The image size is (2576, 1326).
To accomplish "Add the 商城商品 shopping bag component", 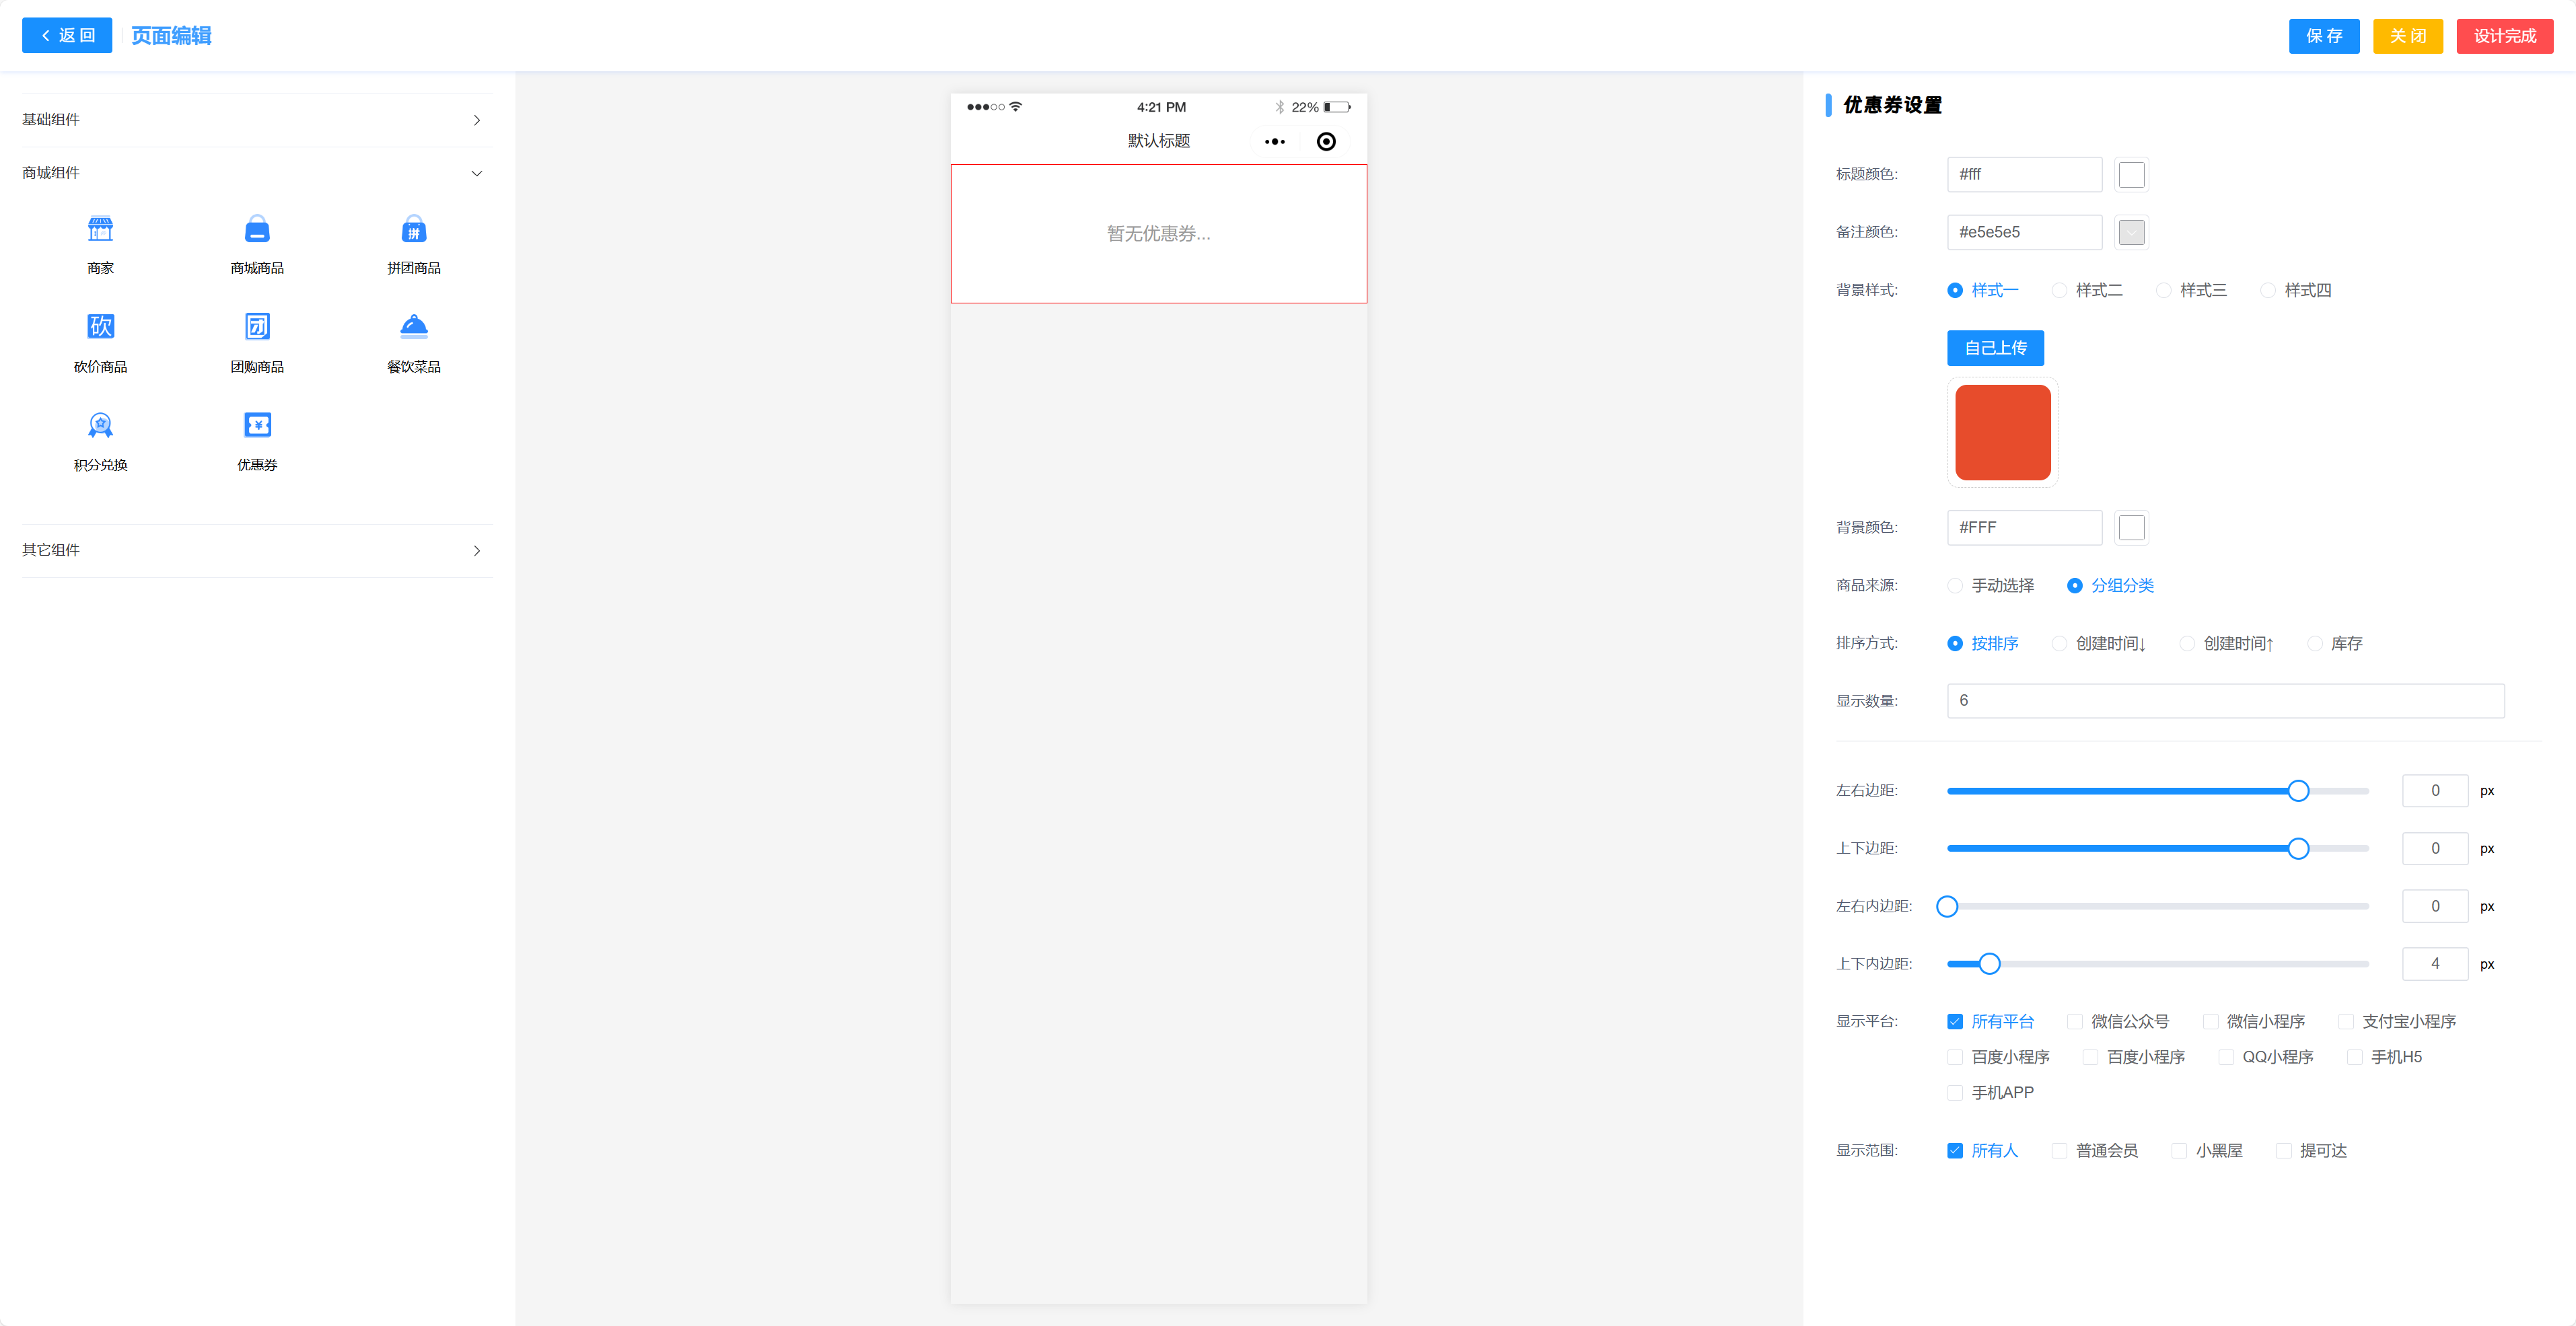I will coord(257,230).
